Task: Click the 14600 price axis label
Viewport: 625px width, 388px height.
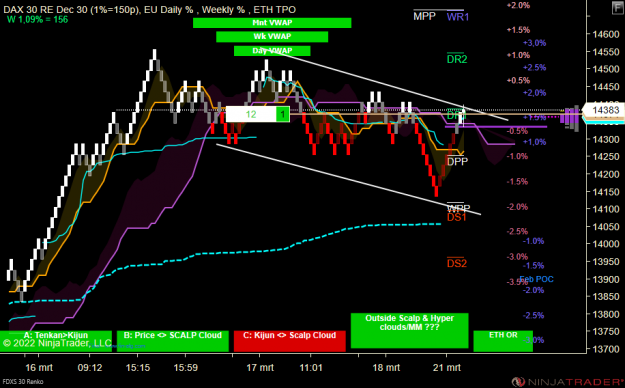Action: pyautogui.click(x=606, y=34)
